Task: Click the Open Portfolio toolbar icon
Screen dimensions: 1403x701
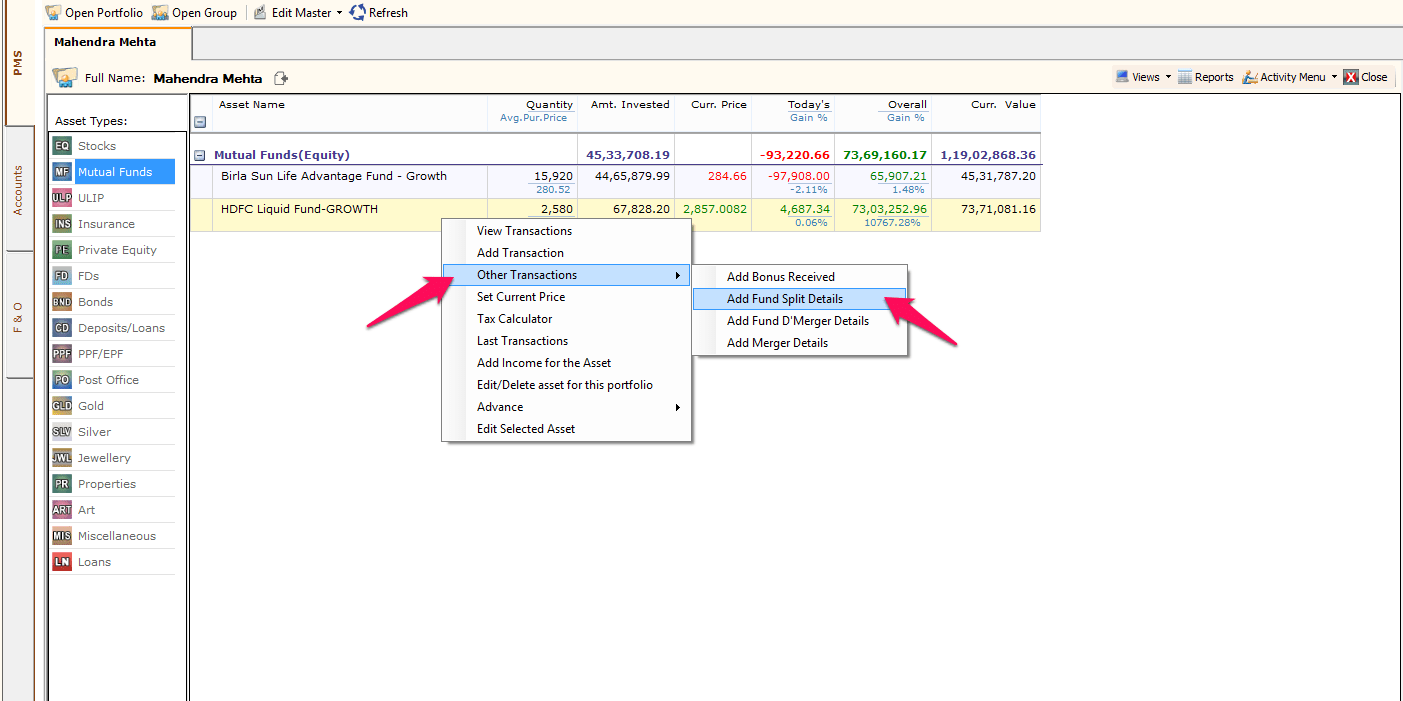Action: (54, 13)
